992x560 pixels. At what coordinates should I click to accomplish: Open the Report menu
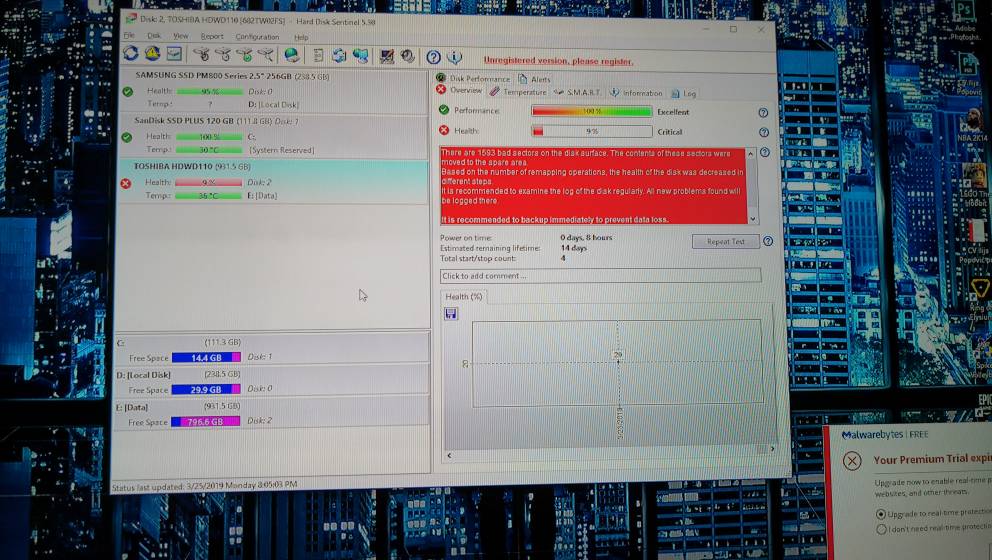point(212,37)
